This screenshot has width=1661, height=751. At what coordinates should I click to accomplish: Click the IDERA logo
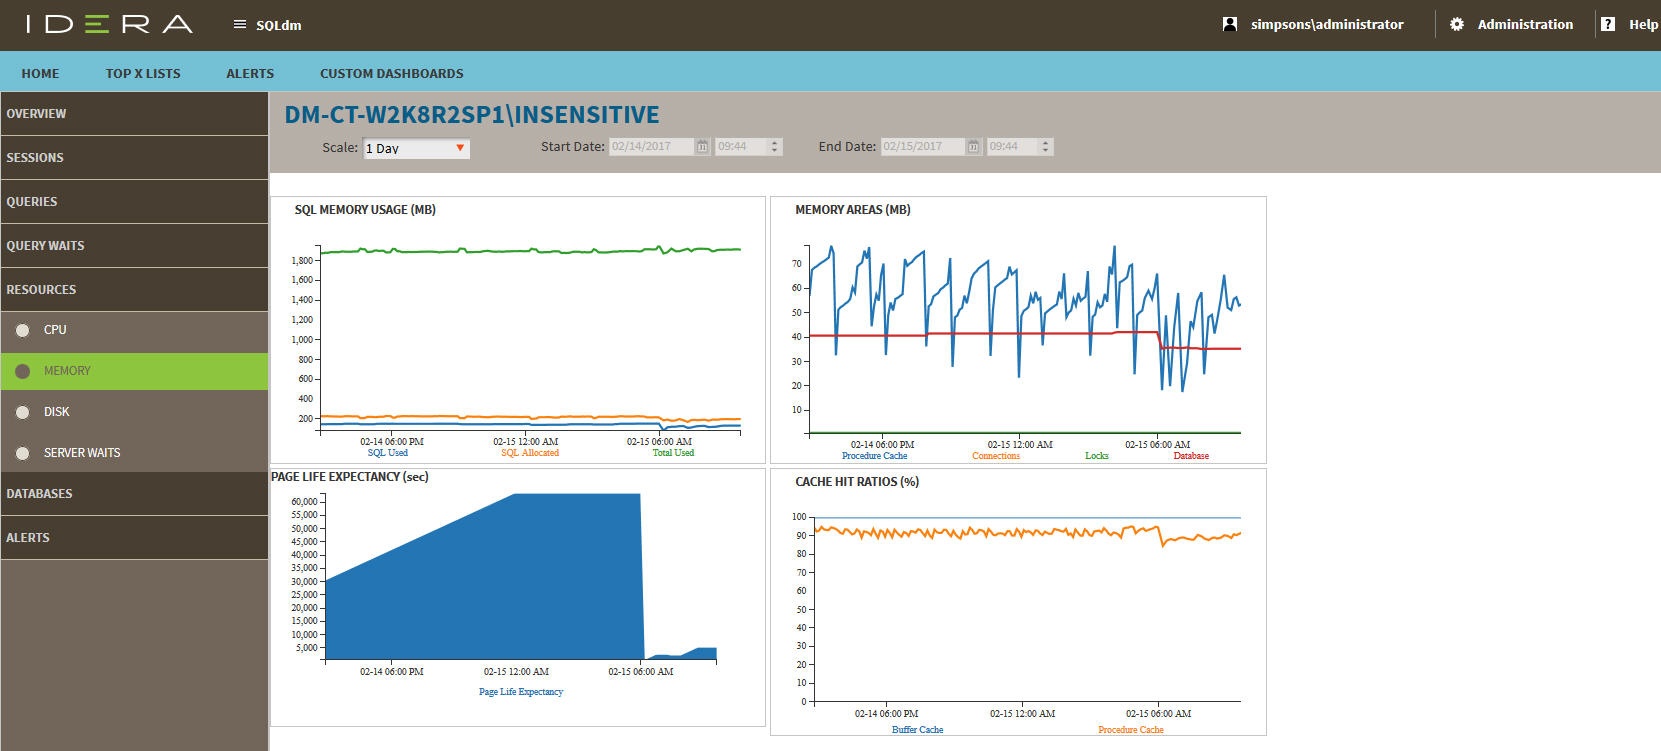click(x=109, y=25)
